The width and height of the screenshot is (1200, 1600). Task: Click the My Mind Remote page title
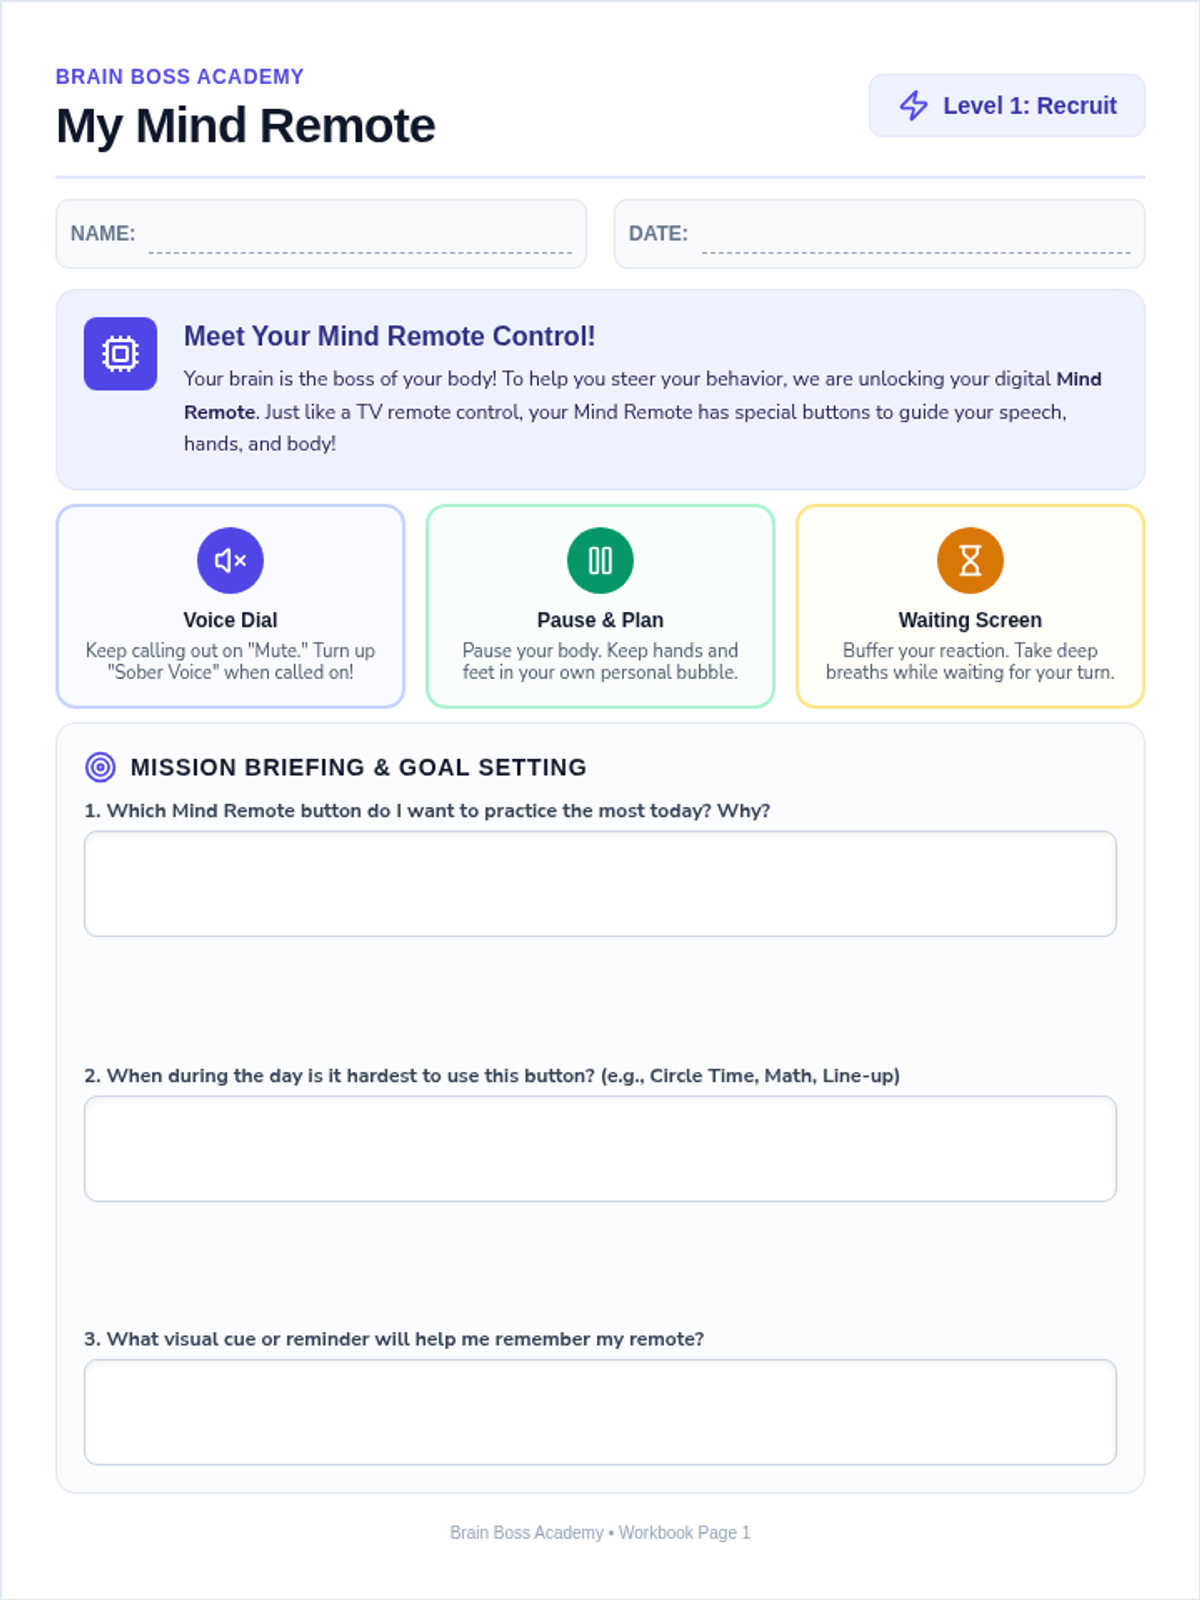(246, 126)
